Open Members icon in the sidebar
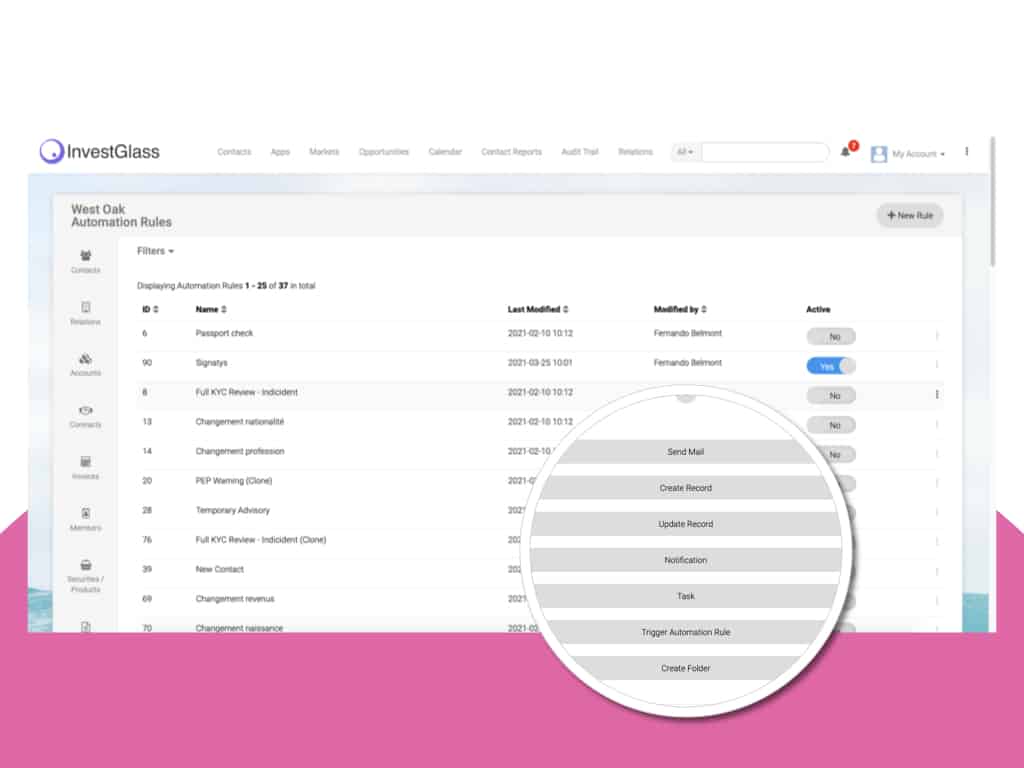1024x768 pixels. [86, 519]
